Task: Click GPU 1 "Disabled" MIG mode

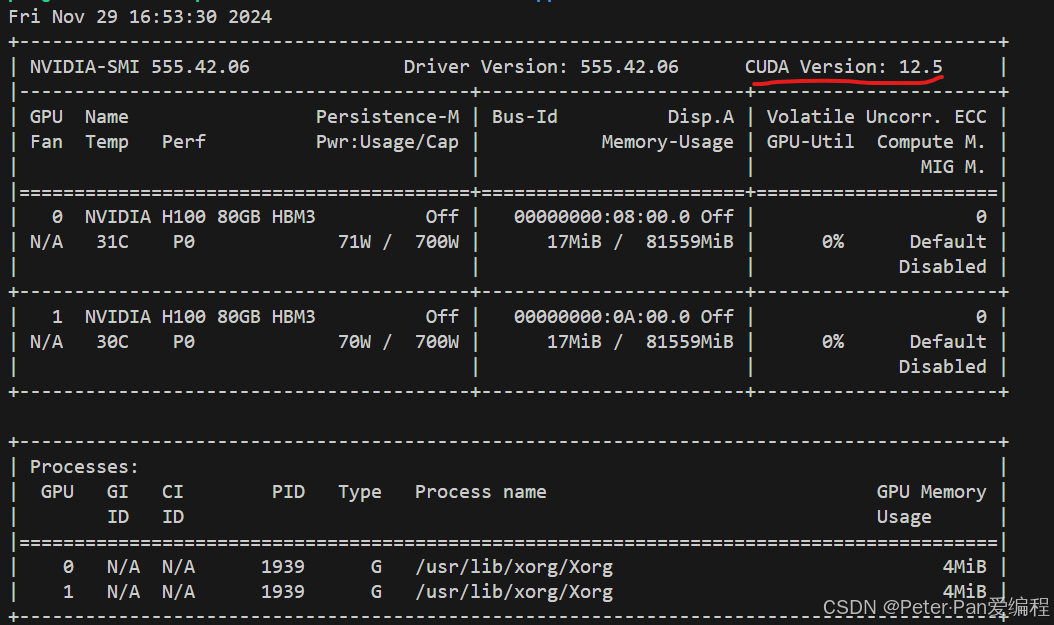Action: [942, 367]
